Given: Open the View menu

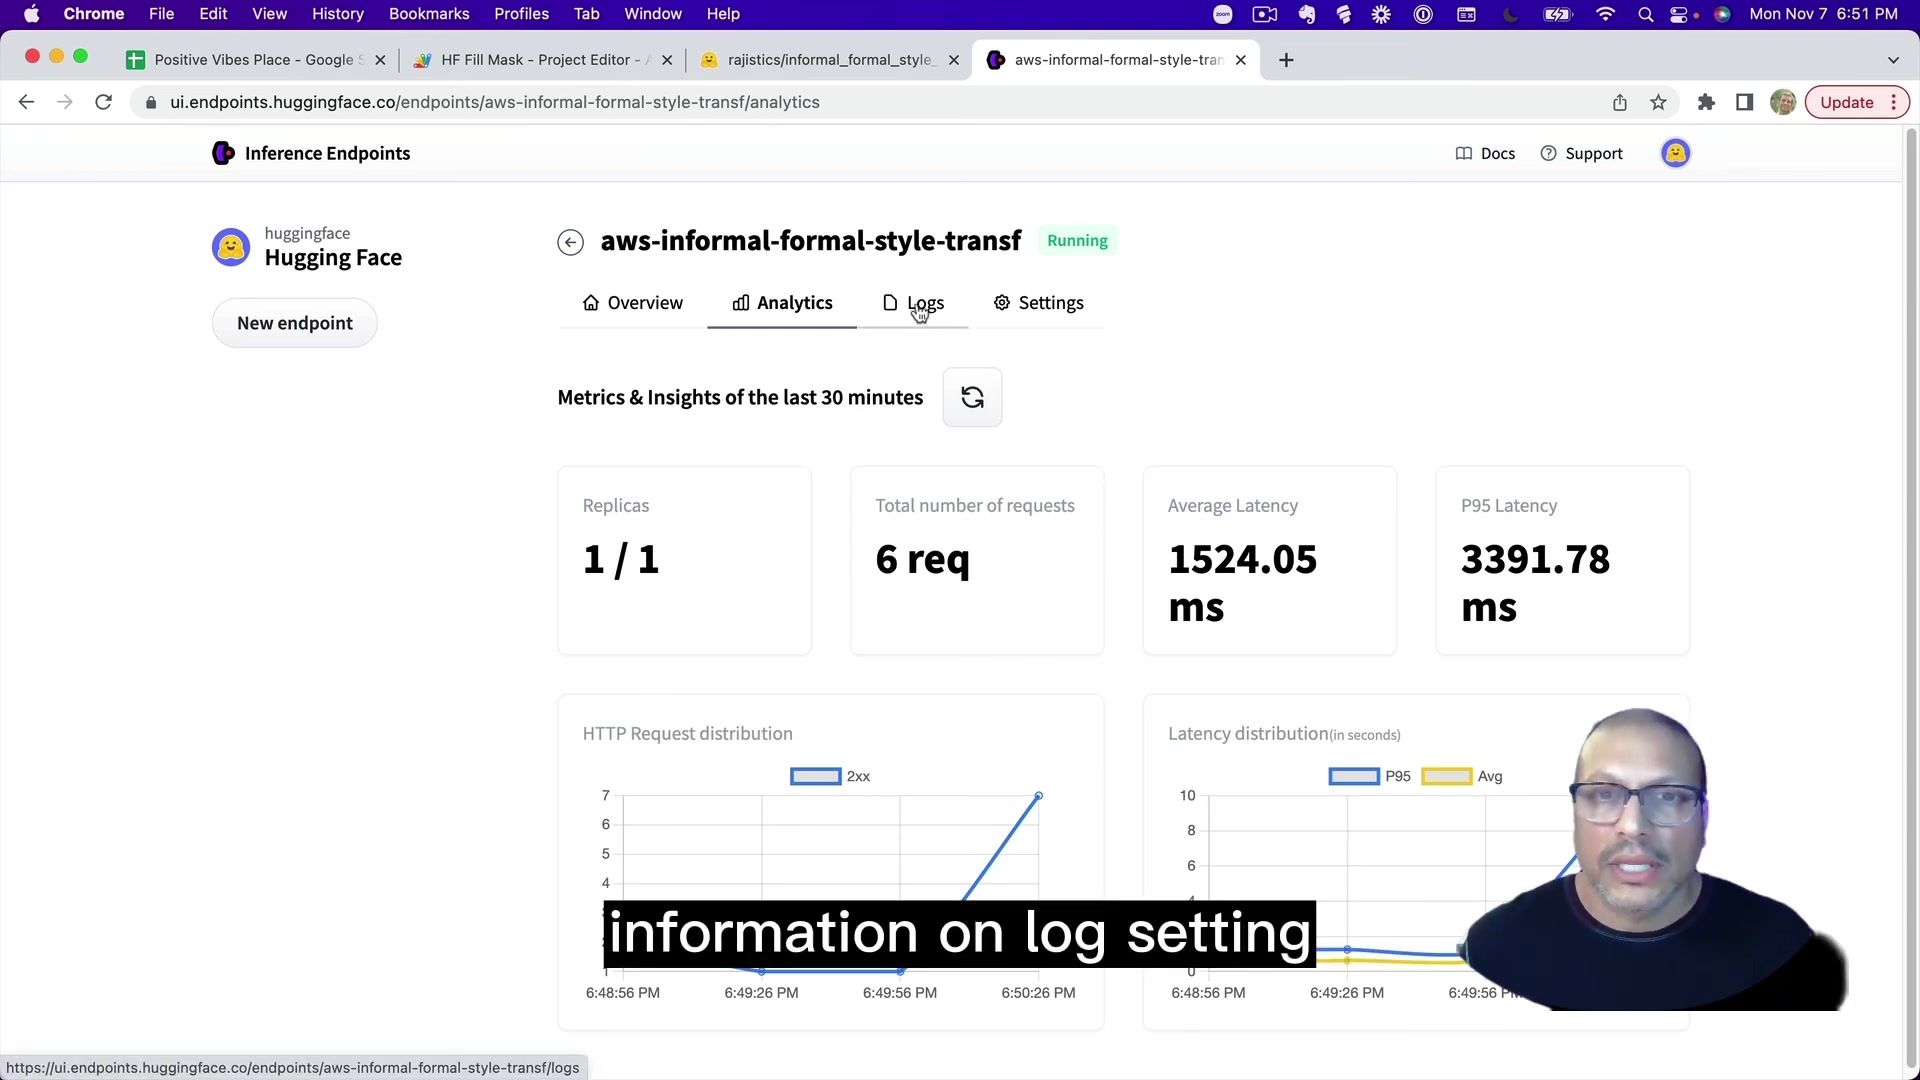Looking at the screenshot, I should click(x=269, y=14).
